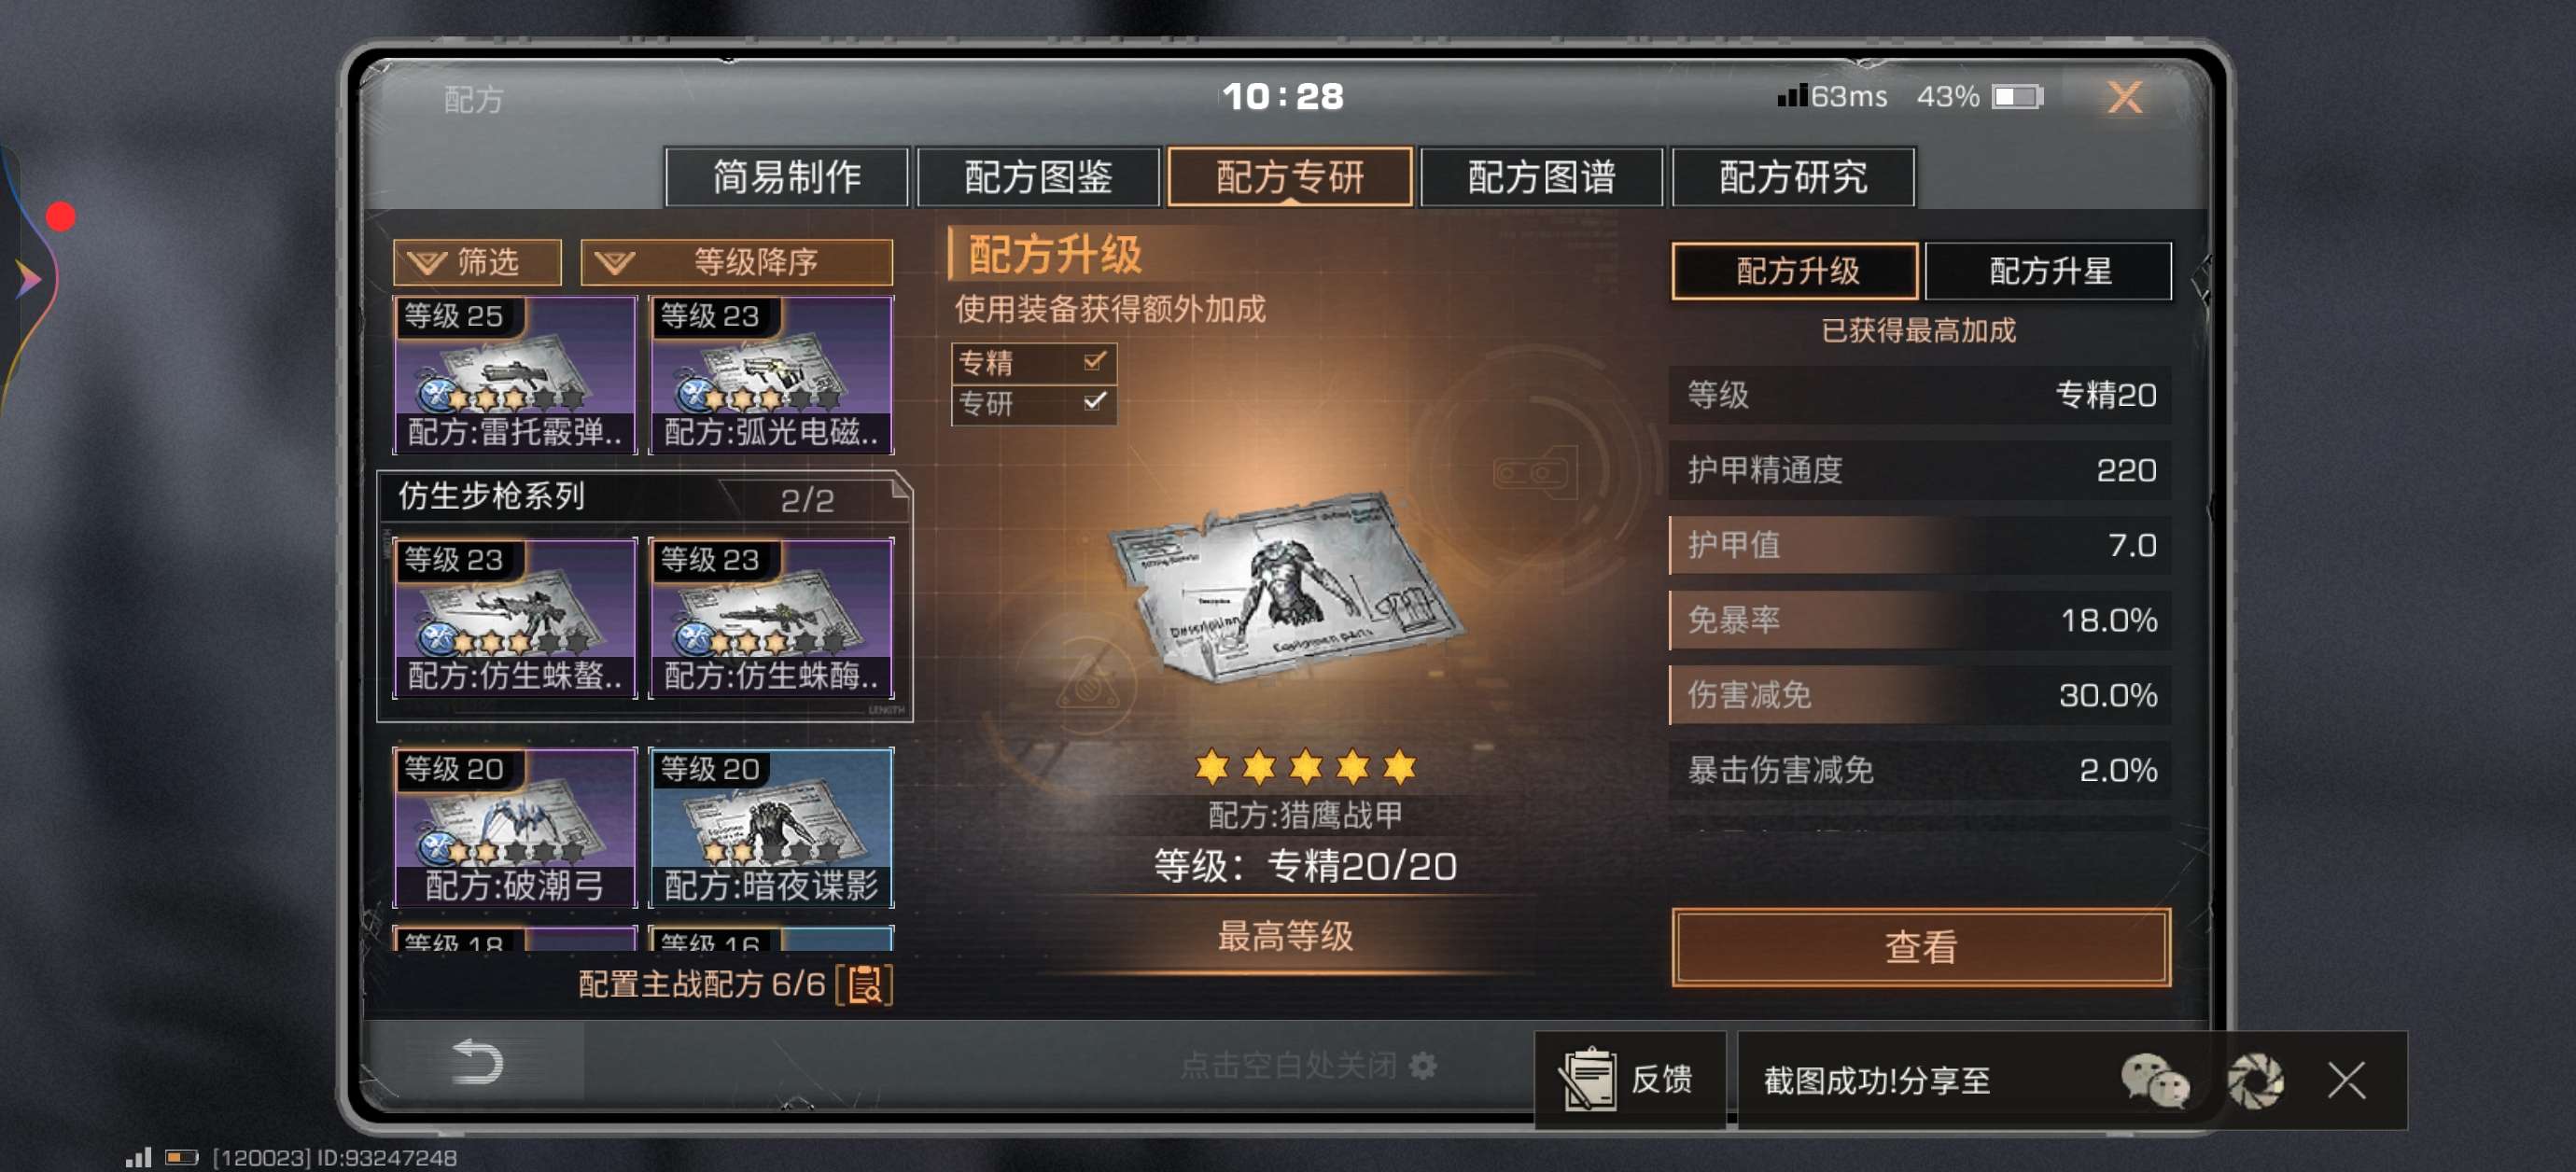Switch to the 配方图鉴 tab
Image resolution: width=2576 pixels, height=1172 pixels.
pyautogui.click(x=1038, y=177)
